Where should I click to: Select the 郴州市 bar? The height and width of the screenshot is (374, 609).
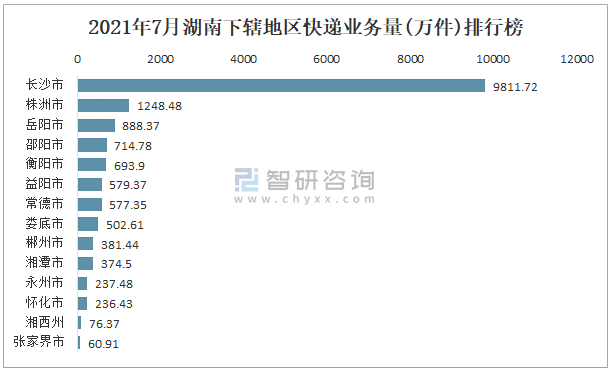tap(85, 244)
